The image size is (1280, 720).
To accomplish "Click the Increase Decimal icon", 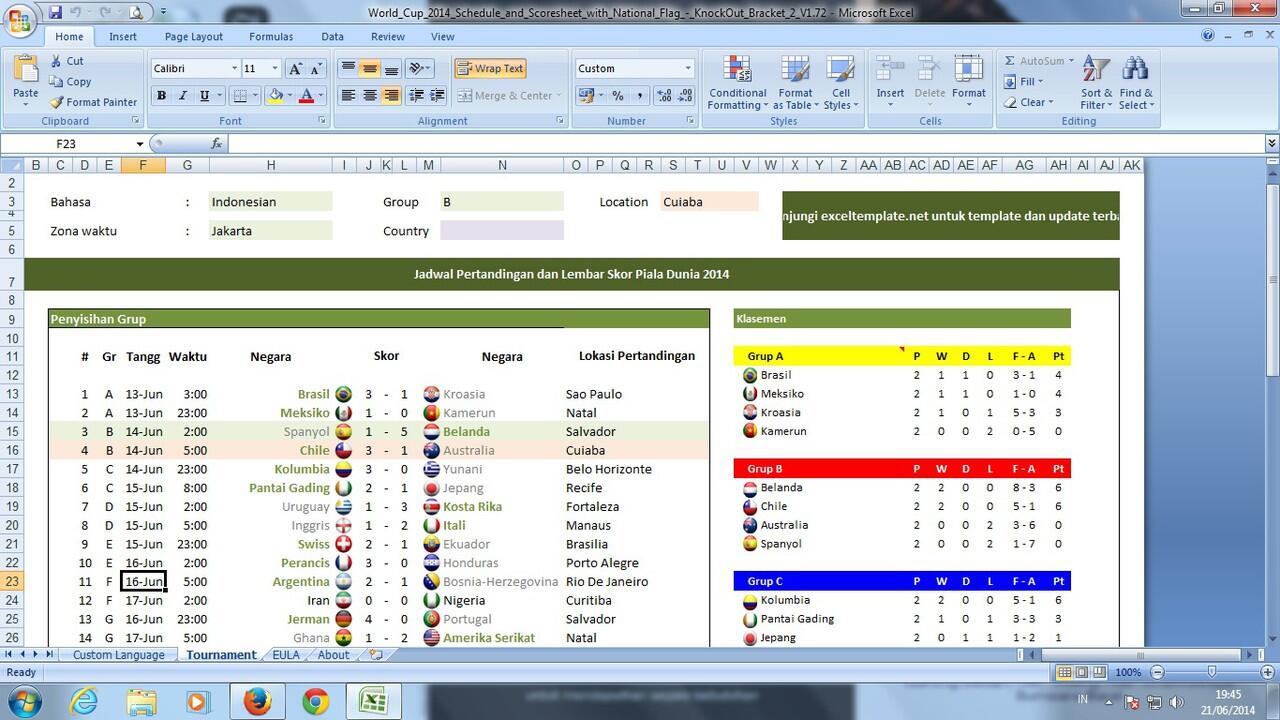I will 662,96.
